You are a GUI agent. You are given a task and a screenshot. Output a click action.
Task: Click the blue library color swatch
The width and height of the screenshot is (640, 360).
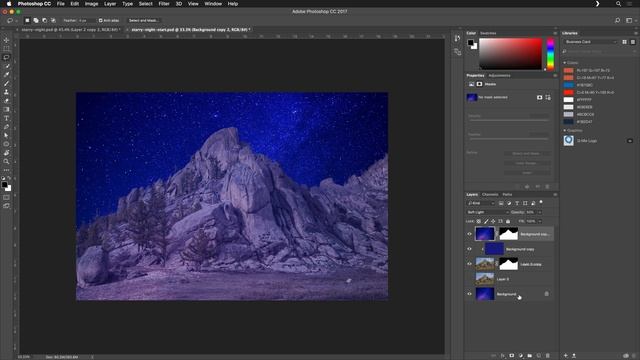[569, 85]
